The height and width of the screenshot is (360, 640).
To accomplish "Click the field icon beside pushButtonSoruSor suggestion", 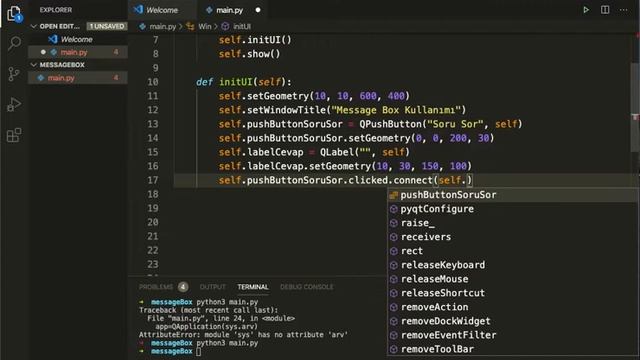I will tap(393, 195).
